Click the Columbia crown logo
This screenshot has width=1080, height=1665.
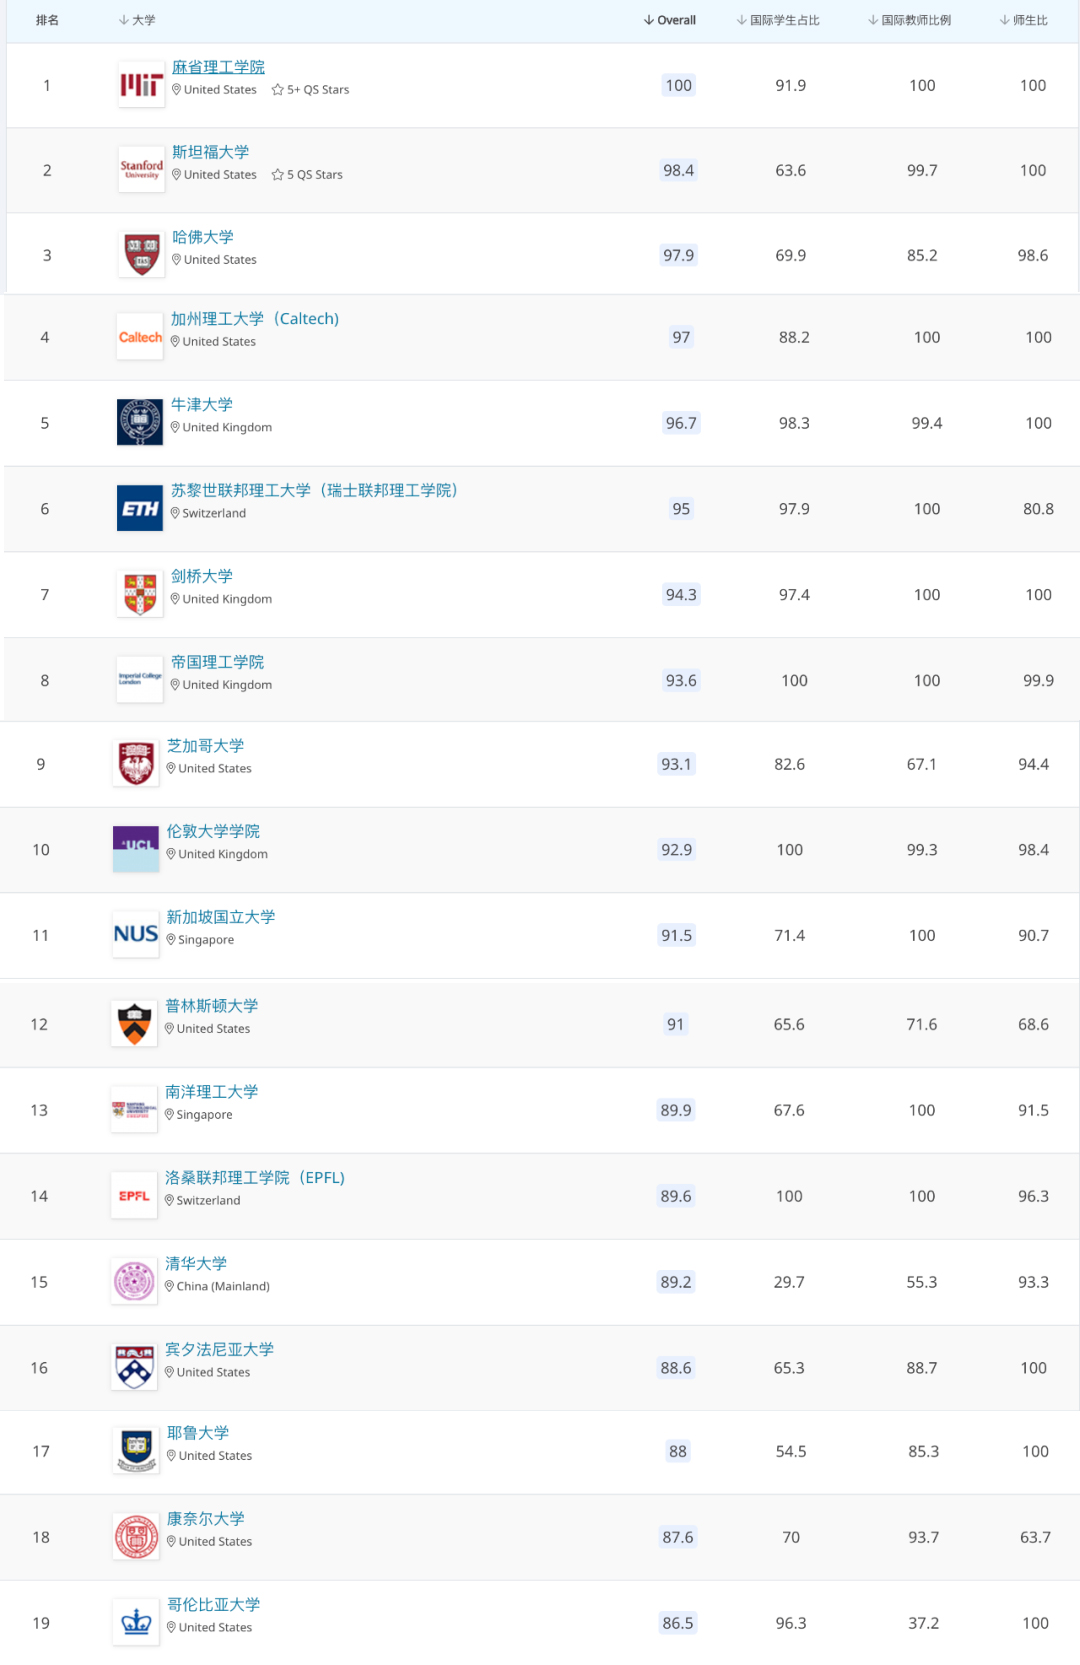pyautogui.click(x=137, y=1622)
